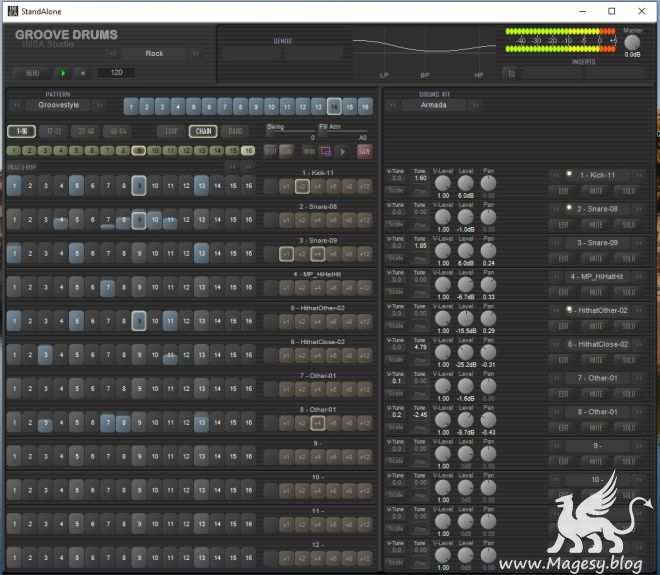The height and width of the screenshot is (575, 660).
Task: Click the HP filter label under curve
Action: point(479,76)
